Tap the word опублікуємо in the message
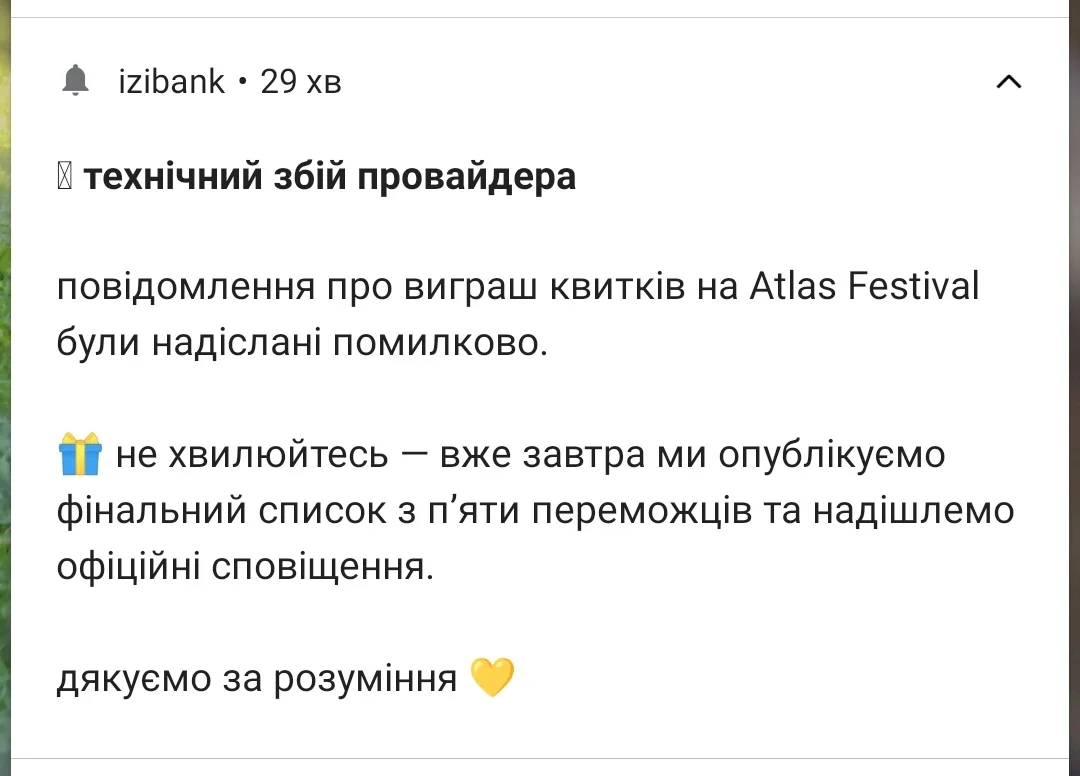The image size is (1080, 776). click(832, 456)
